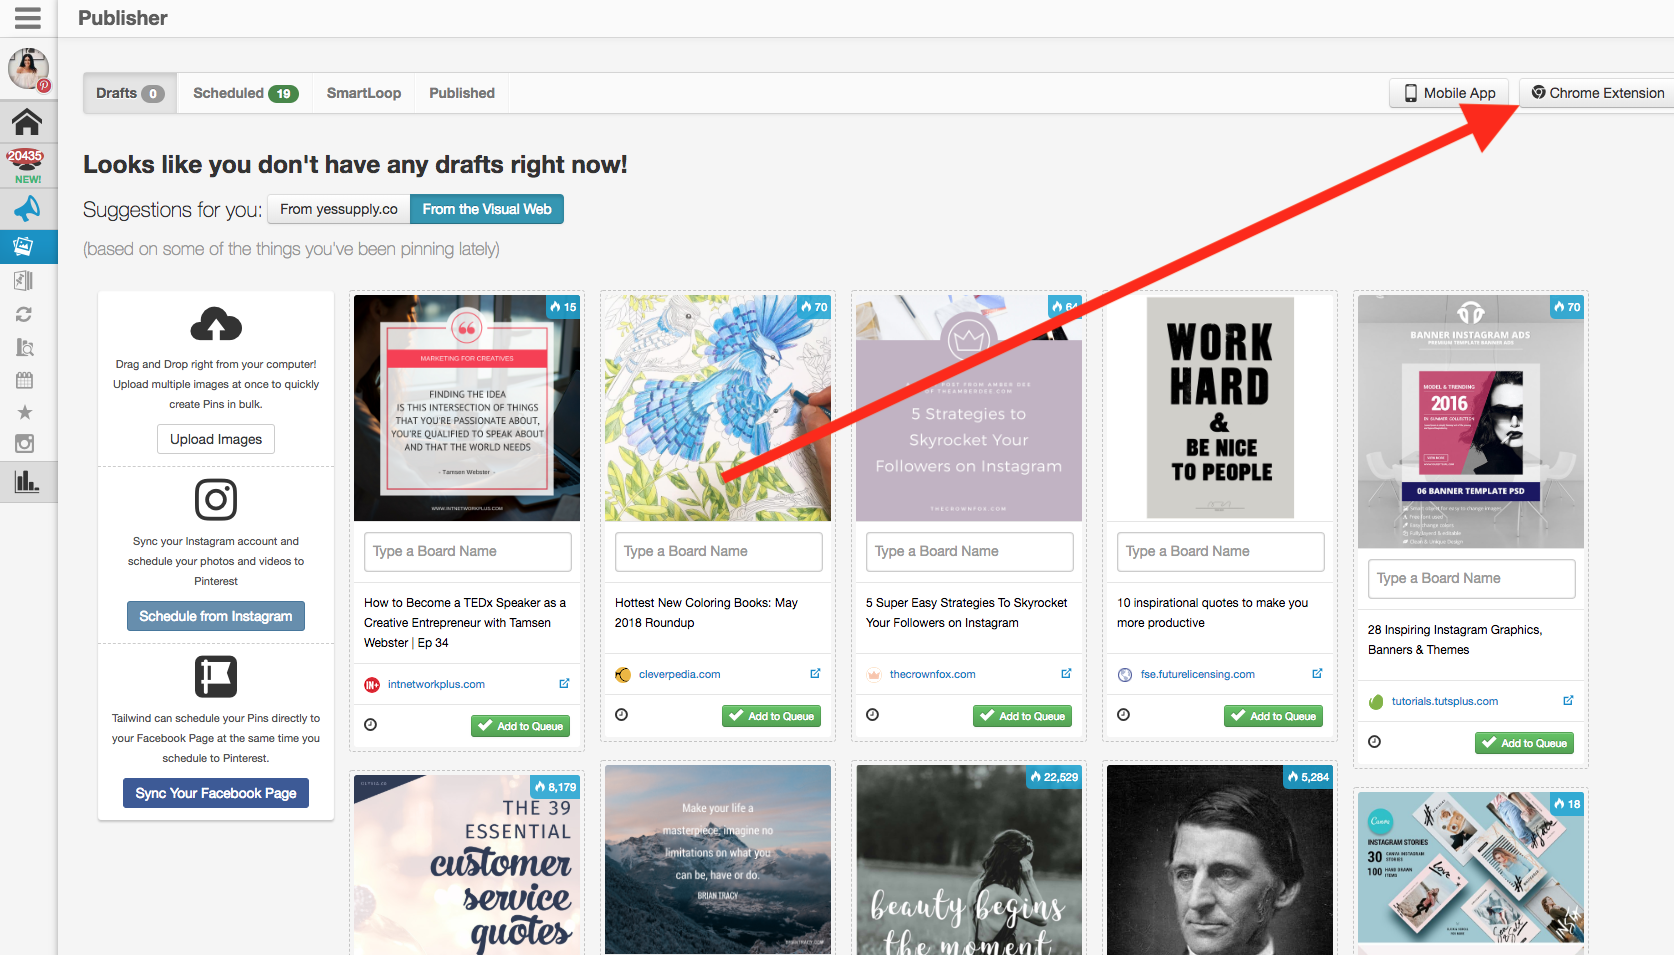The height and width of the screenshot is (955, 1674).
Task: Click Sync Your Facebook Page button
Action: 216,793
